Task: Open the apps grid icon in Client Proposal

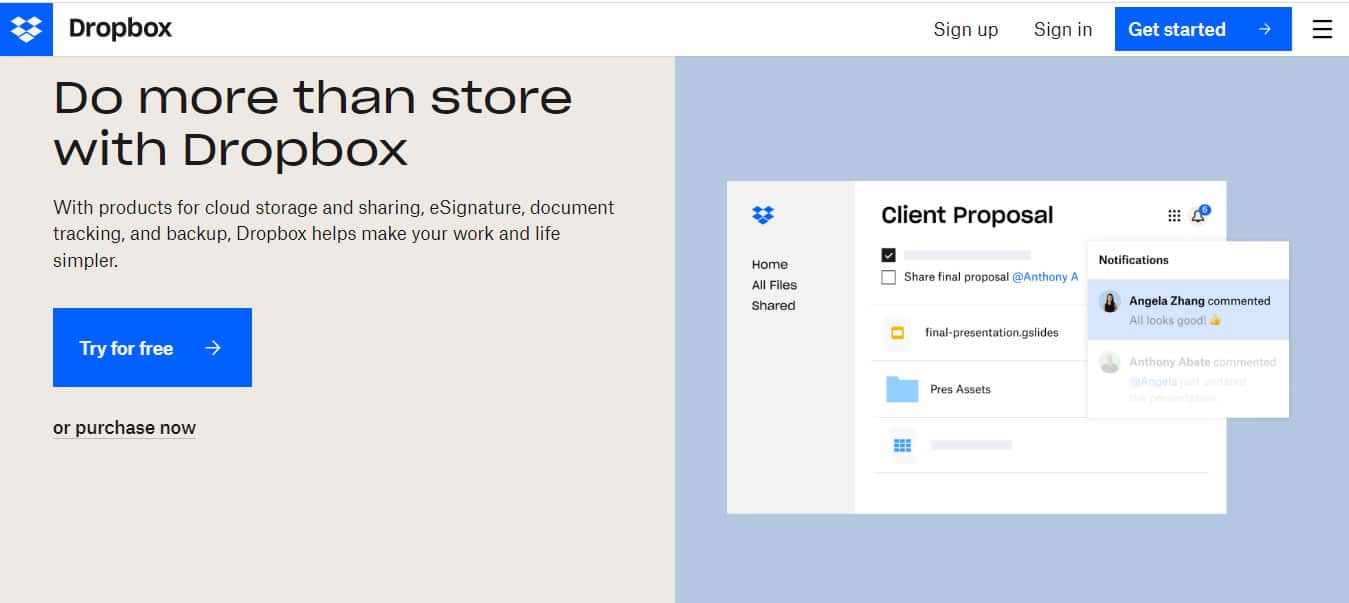Action: [1174, 216]
